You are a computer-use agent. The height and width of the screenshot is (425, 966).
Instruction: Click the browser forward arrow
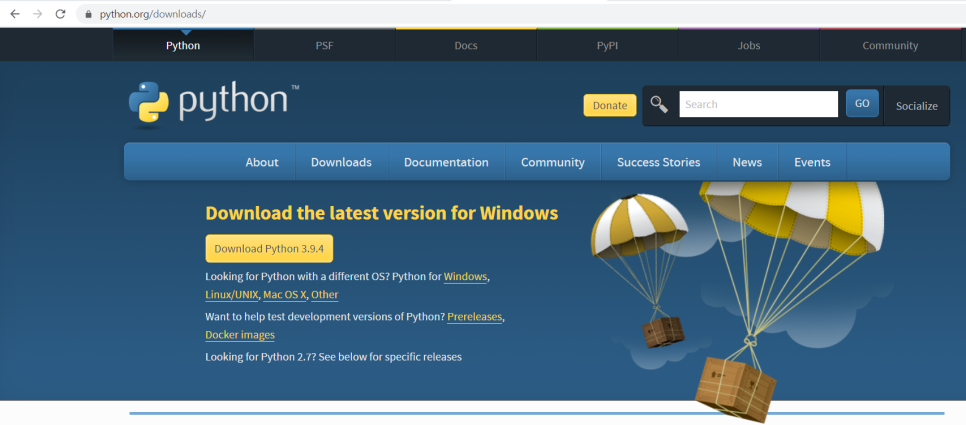[x=38, y=14]
